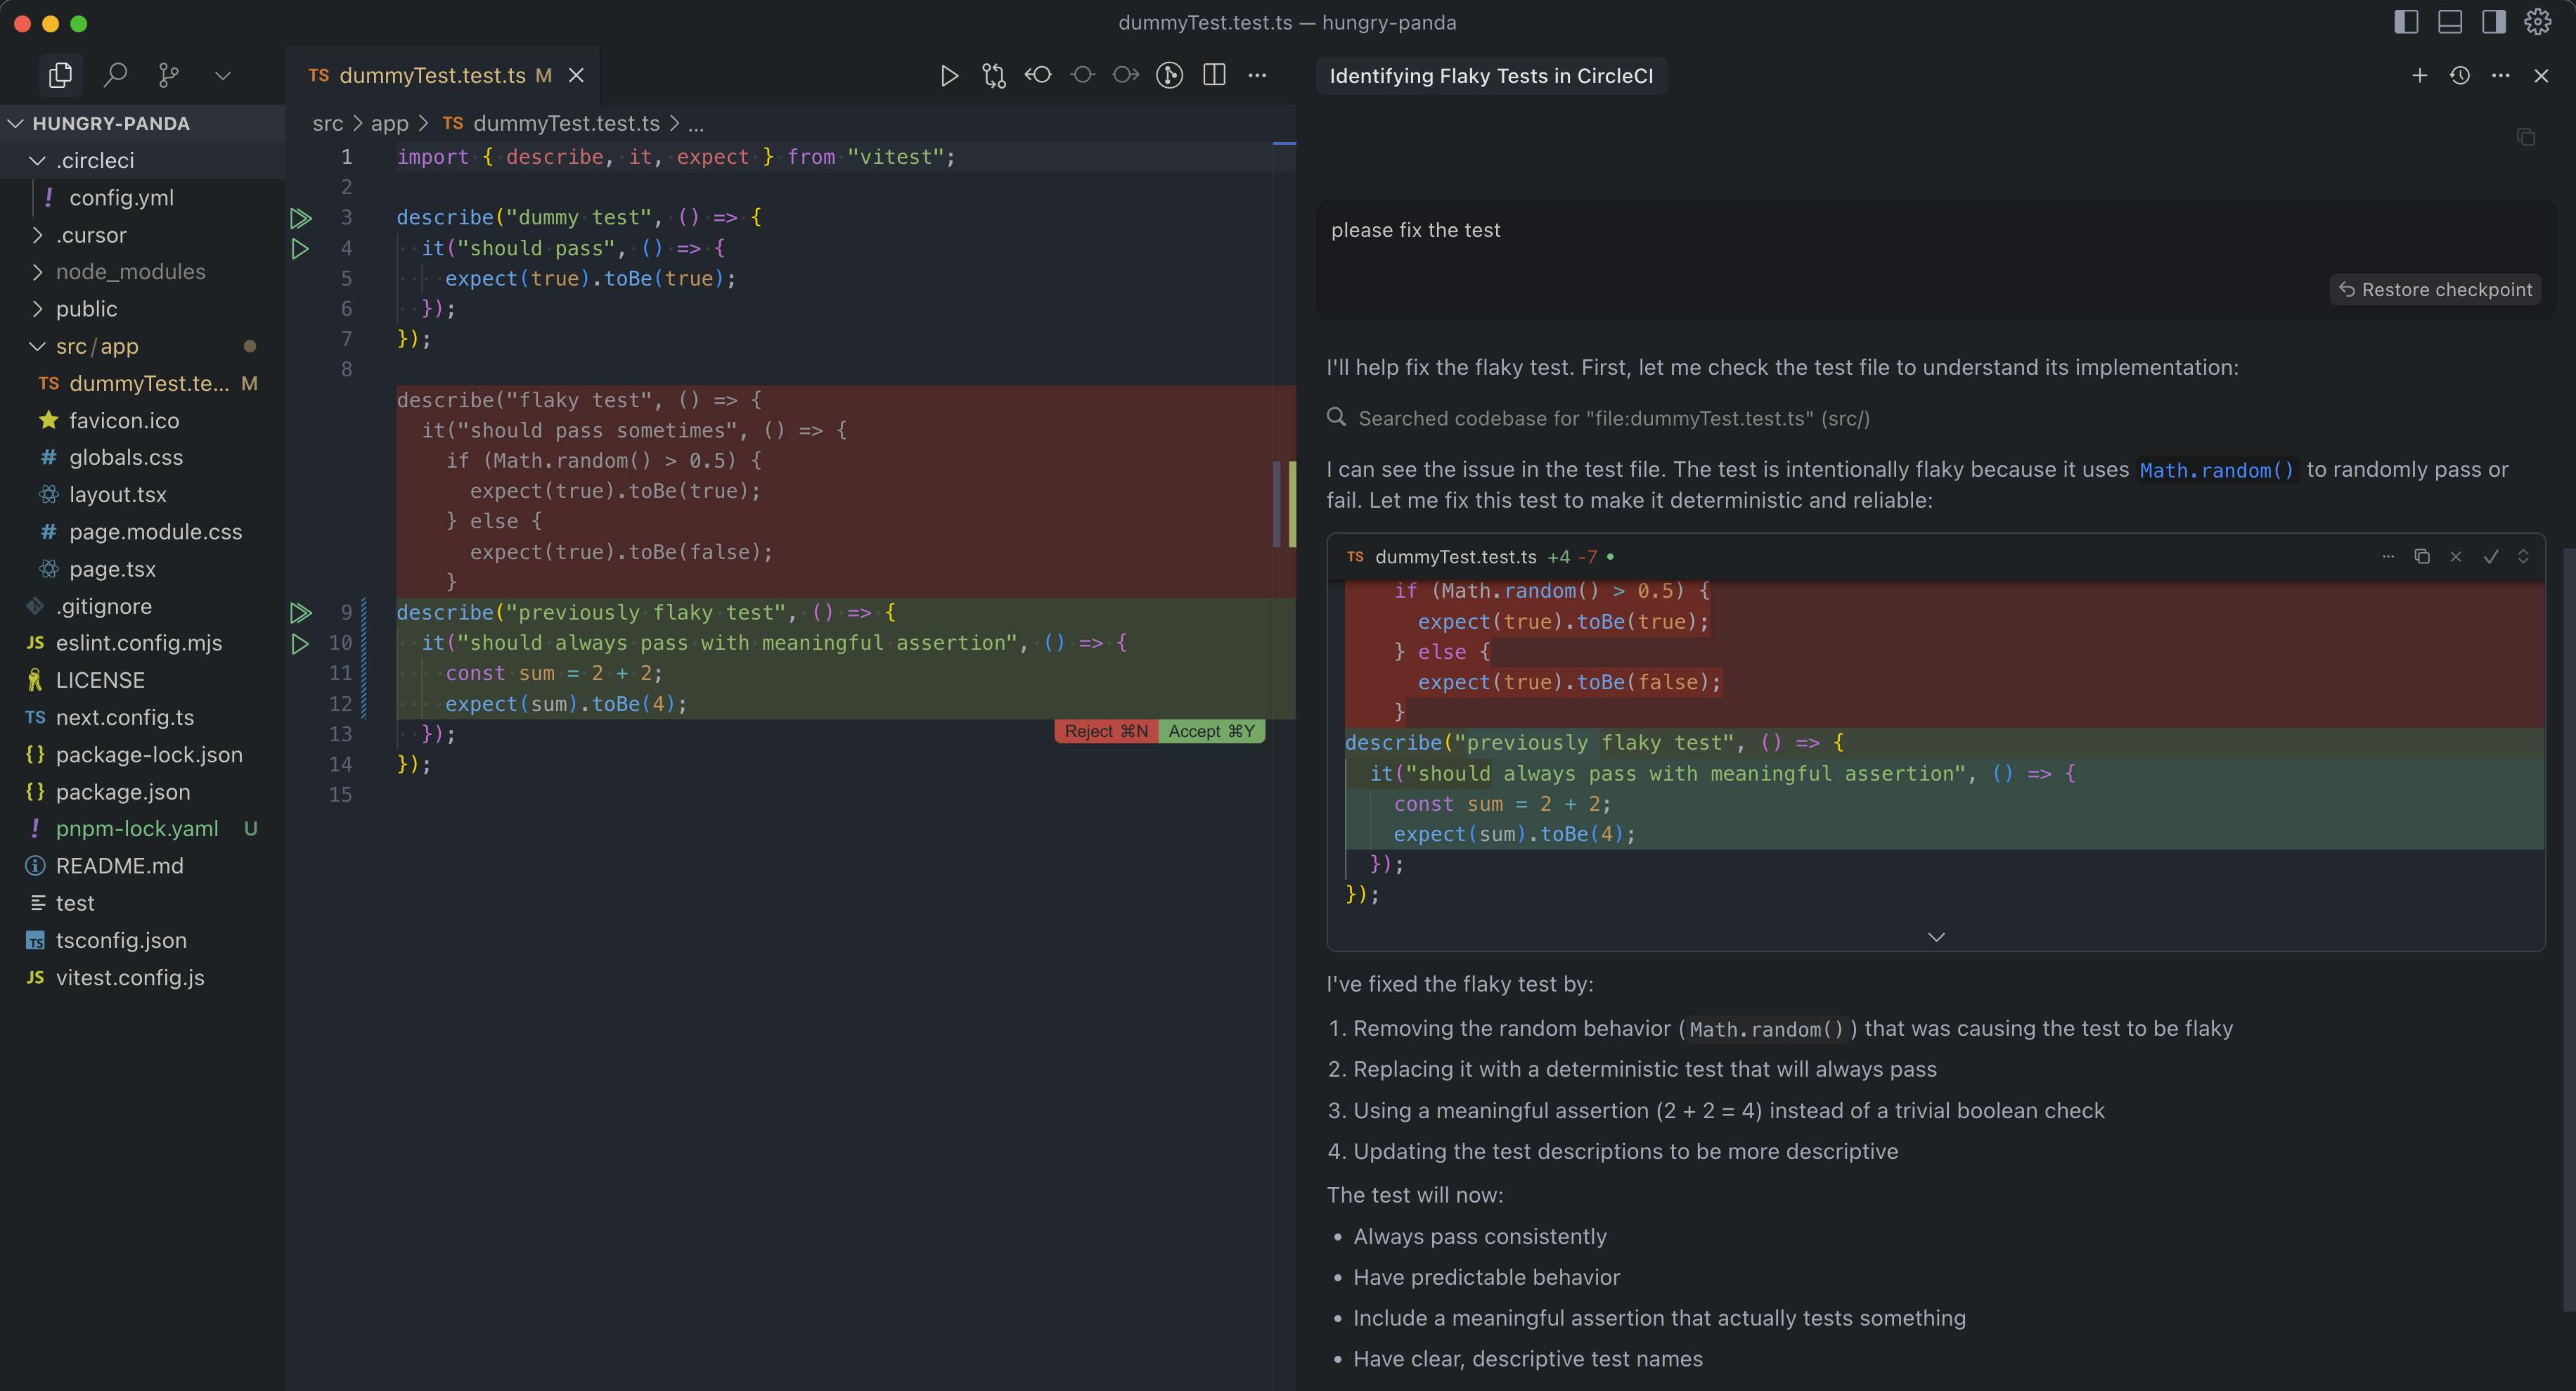Run the dummyTest.test.ts file
Image resolution: width=2576 pixels, height=1391 pixels.
949,75
